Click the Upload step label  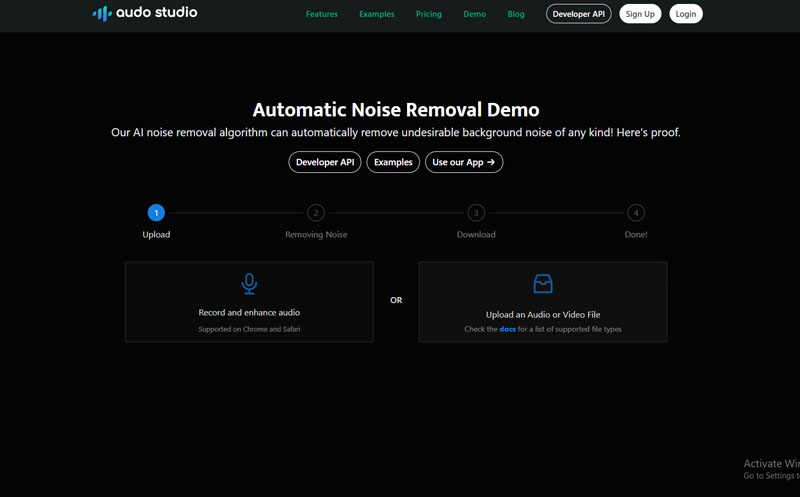(156, 235)
